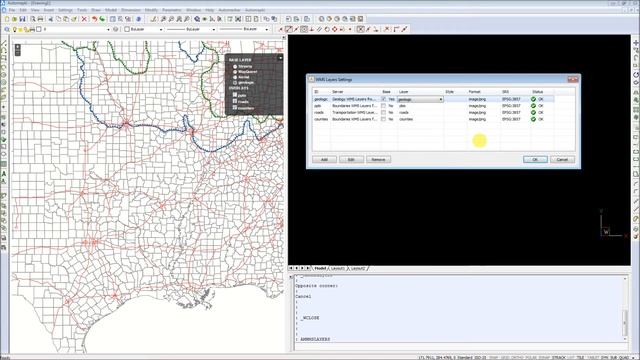The height and width of the screenshot is (360, 640).
Task: Open the lineweight ByLayer dropdown
Action: pyautogui.click(x=267, y=29)
